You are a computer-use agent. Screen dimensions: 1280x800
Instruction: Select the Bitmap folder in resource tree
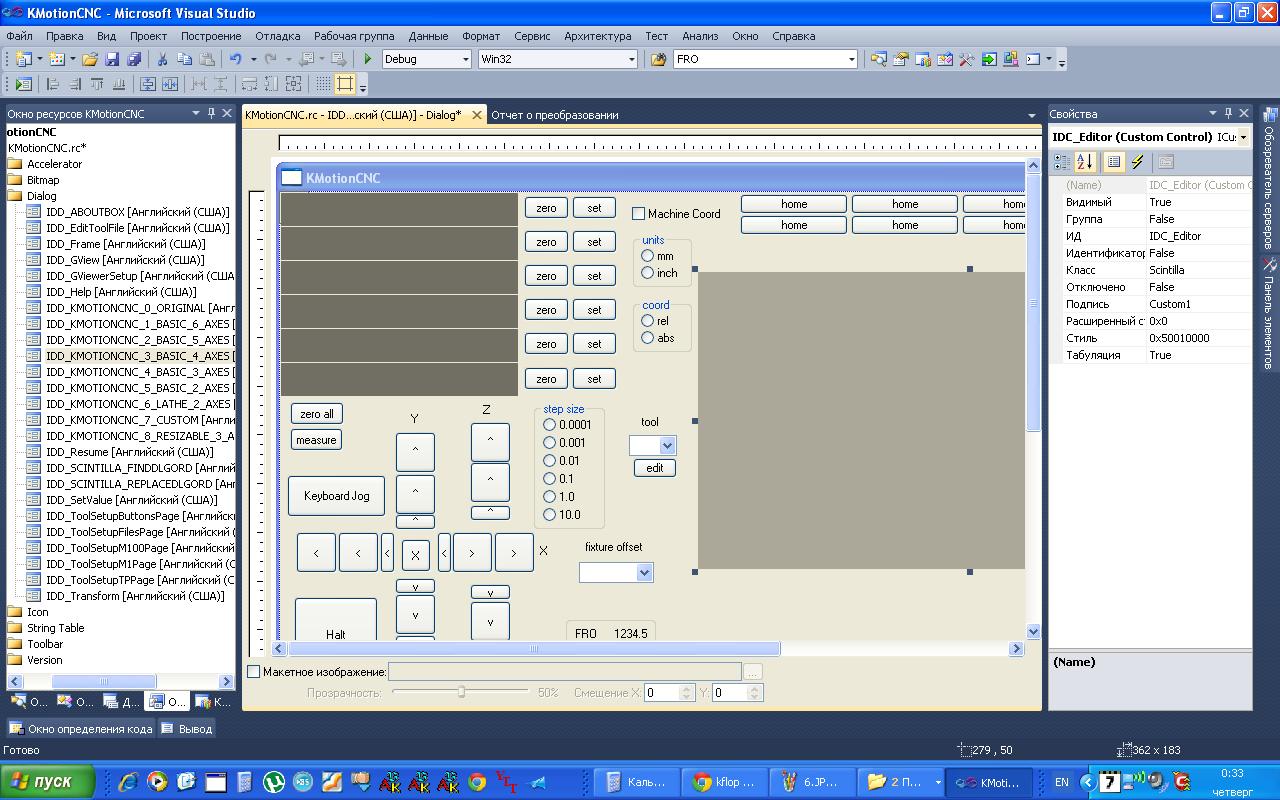point(43,180)
